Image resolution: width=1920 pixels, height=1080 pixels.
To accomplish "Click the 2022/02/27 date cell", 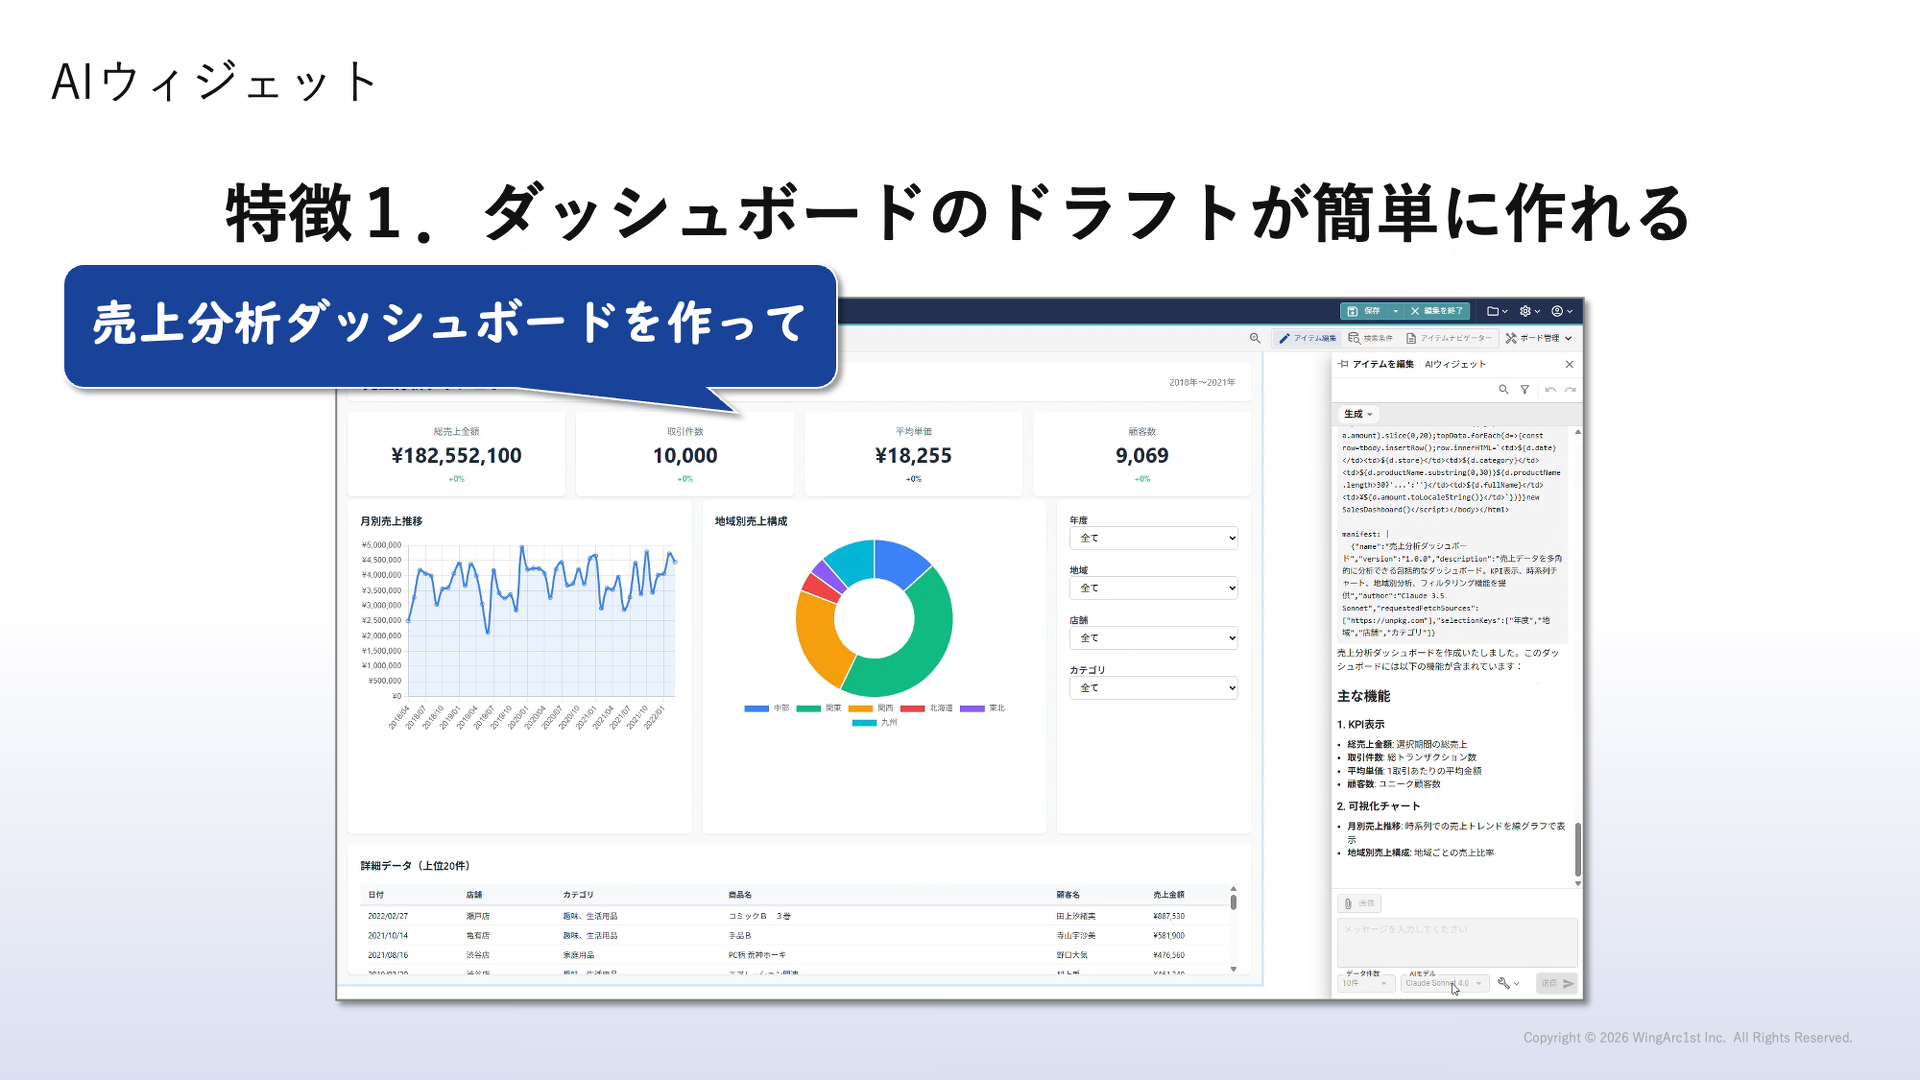I will (x=388, y=916).
